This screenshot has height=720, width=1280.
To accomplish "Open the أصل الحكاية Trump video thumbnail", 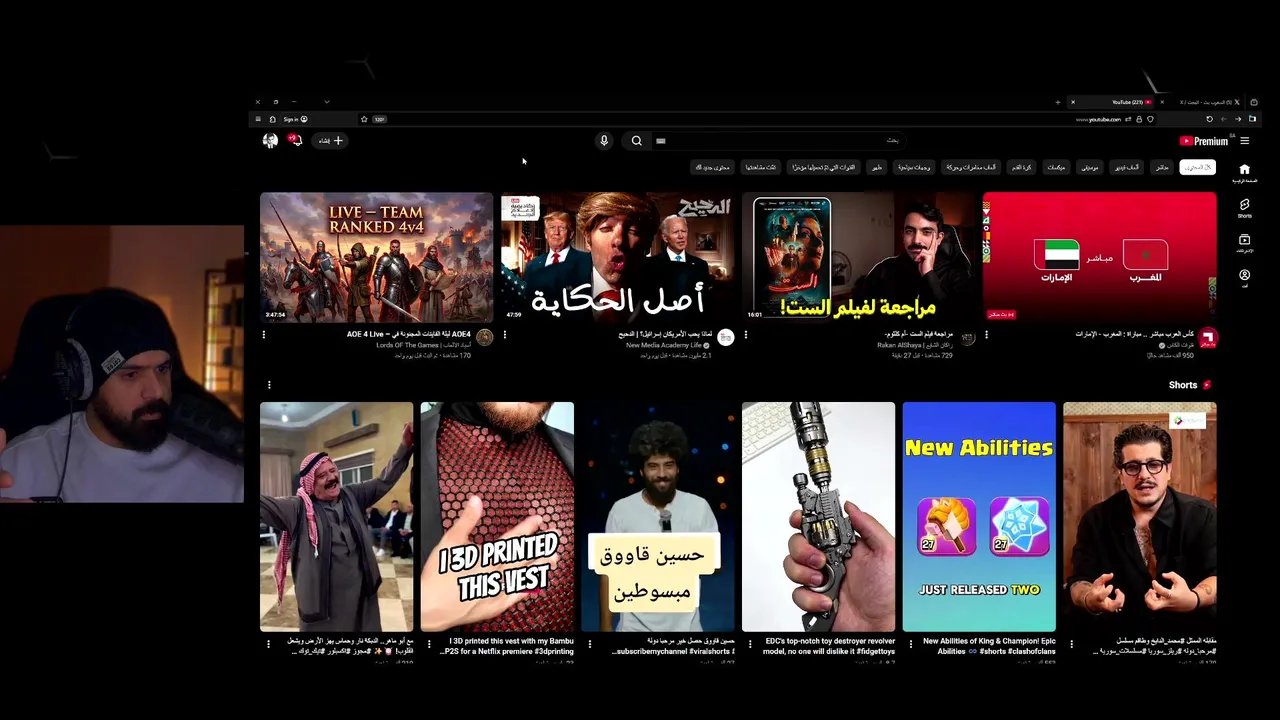I will coord(617,257).
